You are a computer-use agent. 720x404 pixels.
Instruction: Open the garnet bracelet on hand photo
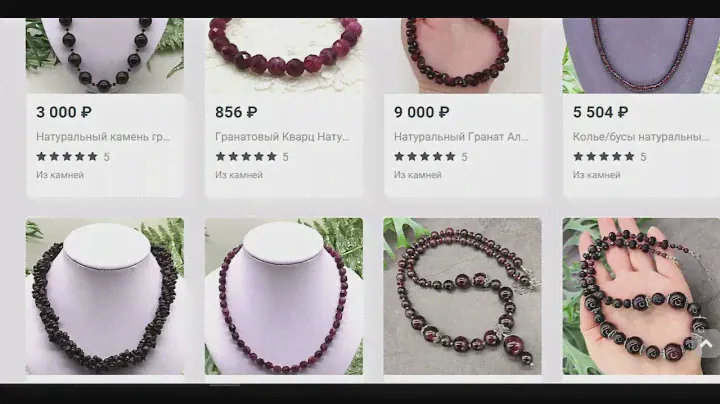[x=462, y=56]
